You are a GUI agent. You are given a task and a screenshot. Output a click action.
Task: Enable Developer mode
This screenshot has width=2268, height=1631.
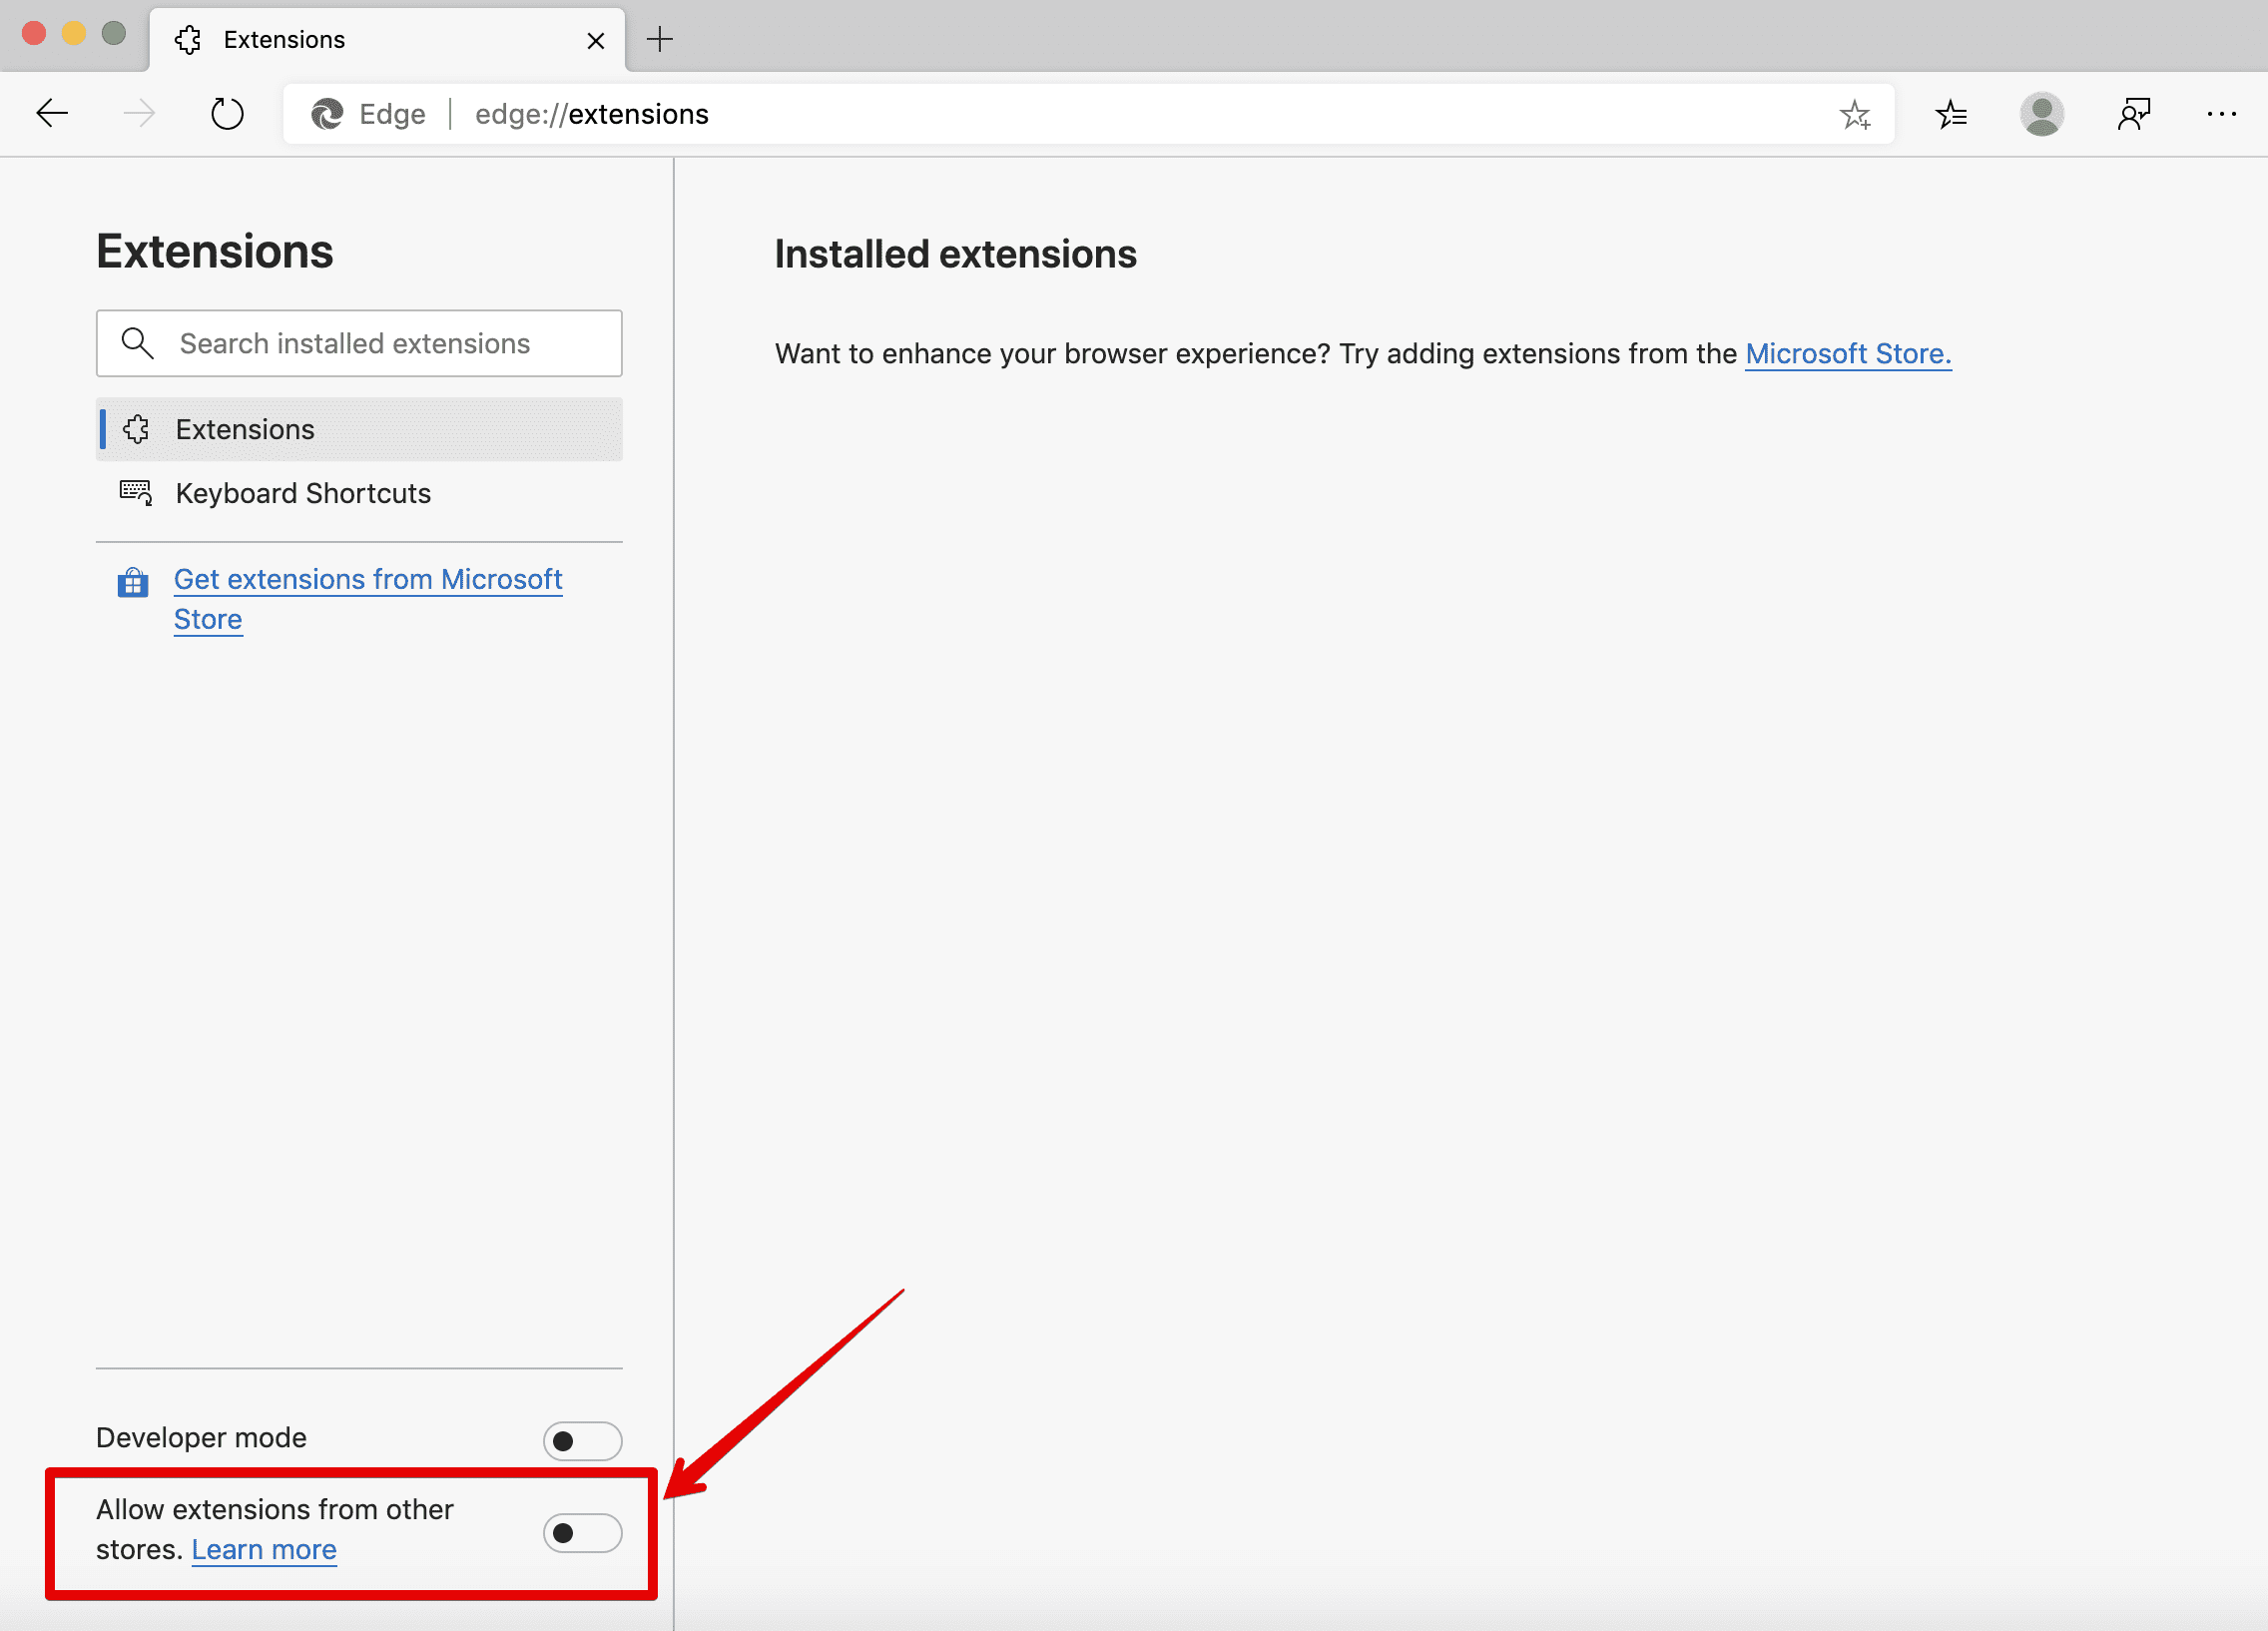[582, 1440]
